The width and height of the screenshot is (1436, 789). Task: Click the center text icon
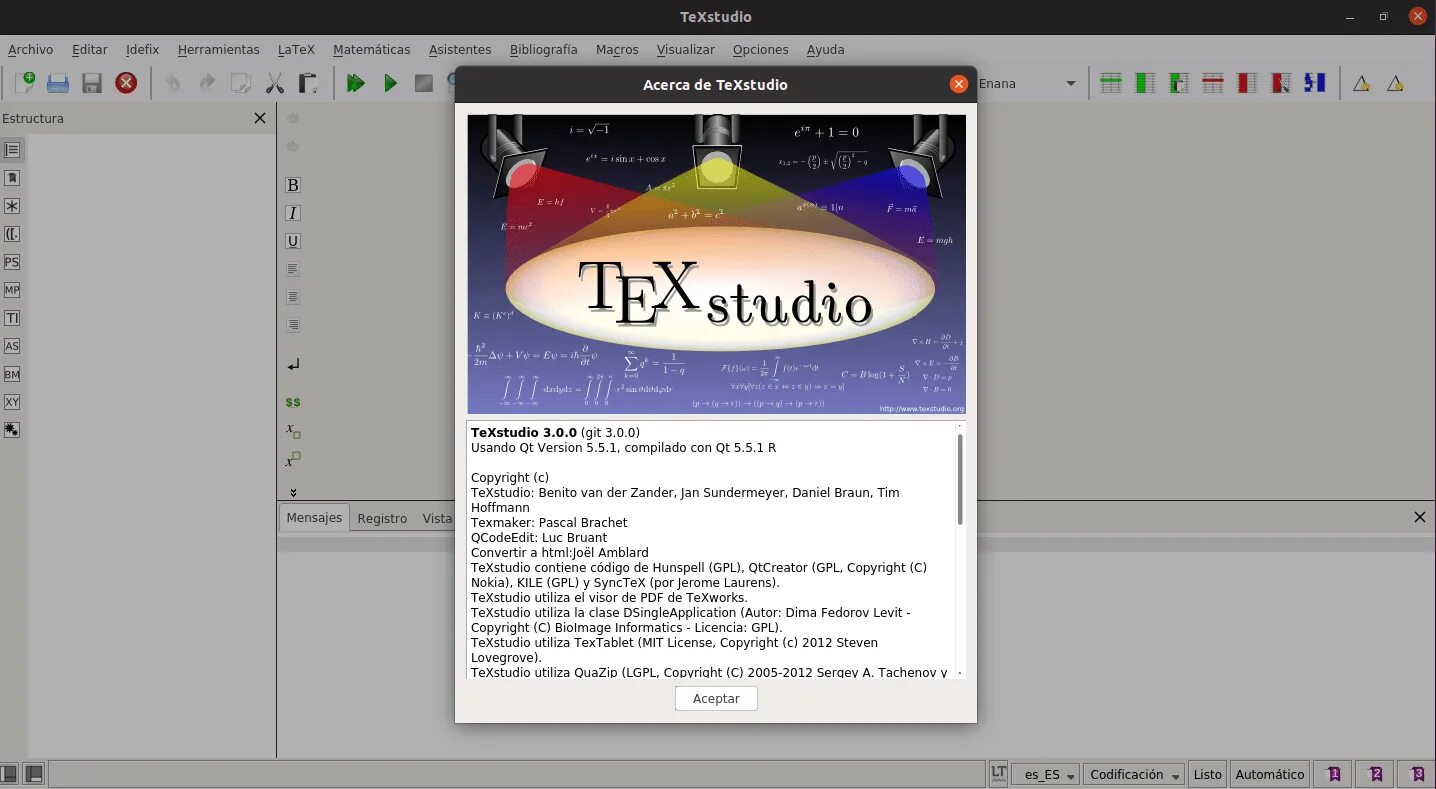pos(293,297)
